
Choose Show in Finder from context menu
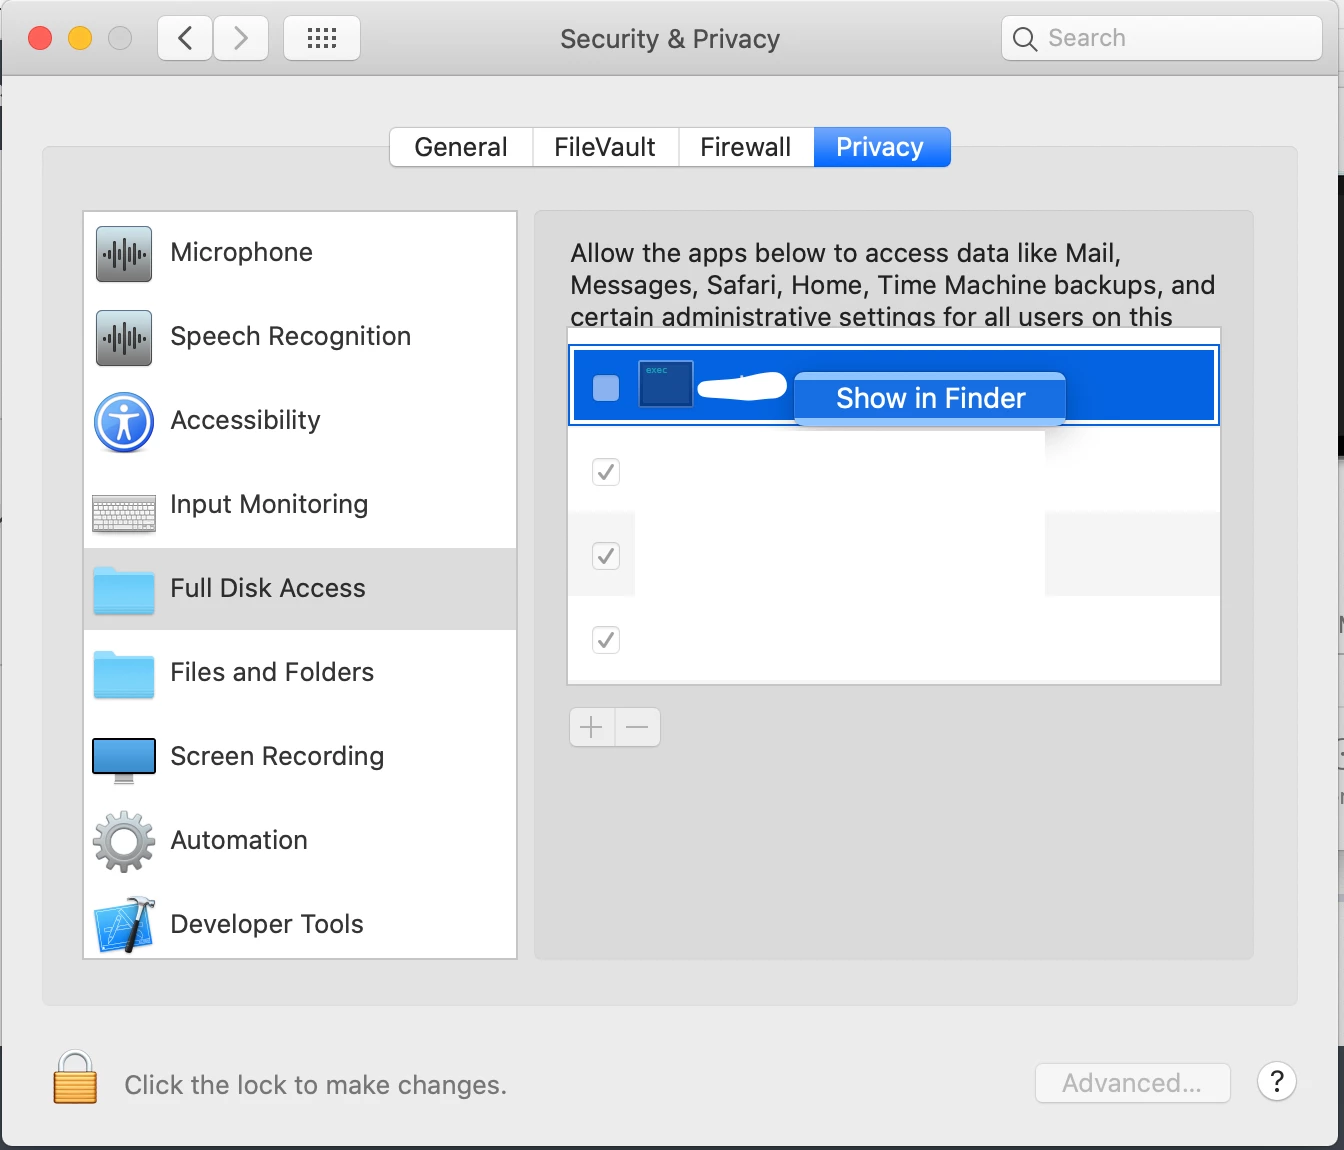(x=930, y=399)
